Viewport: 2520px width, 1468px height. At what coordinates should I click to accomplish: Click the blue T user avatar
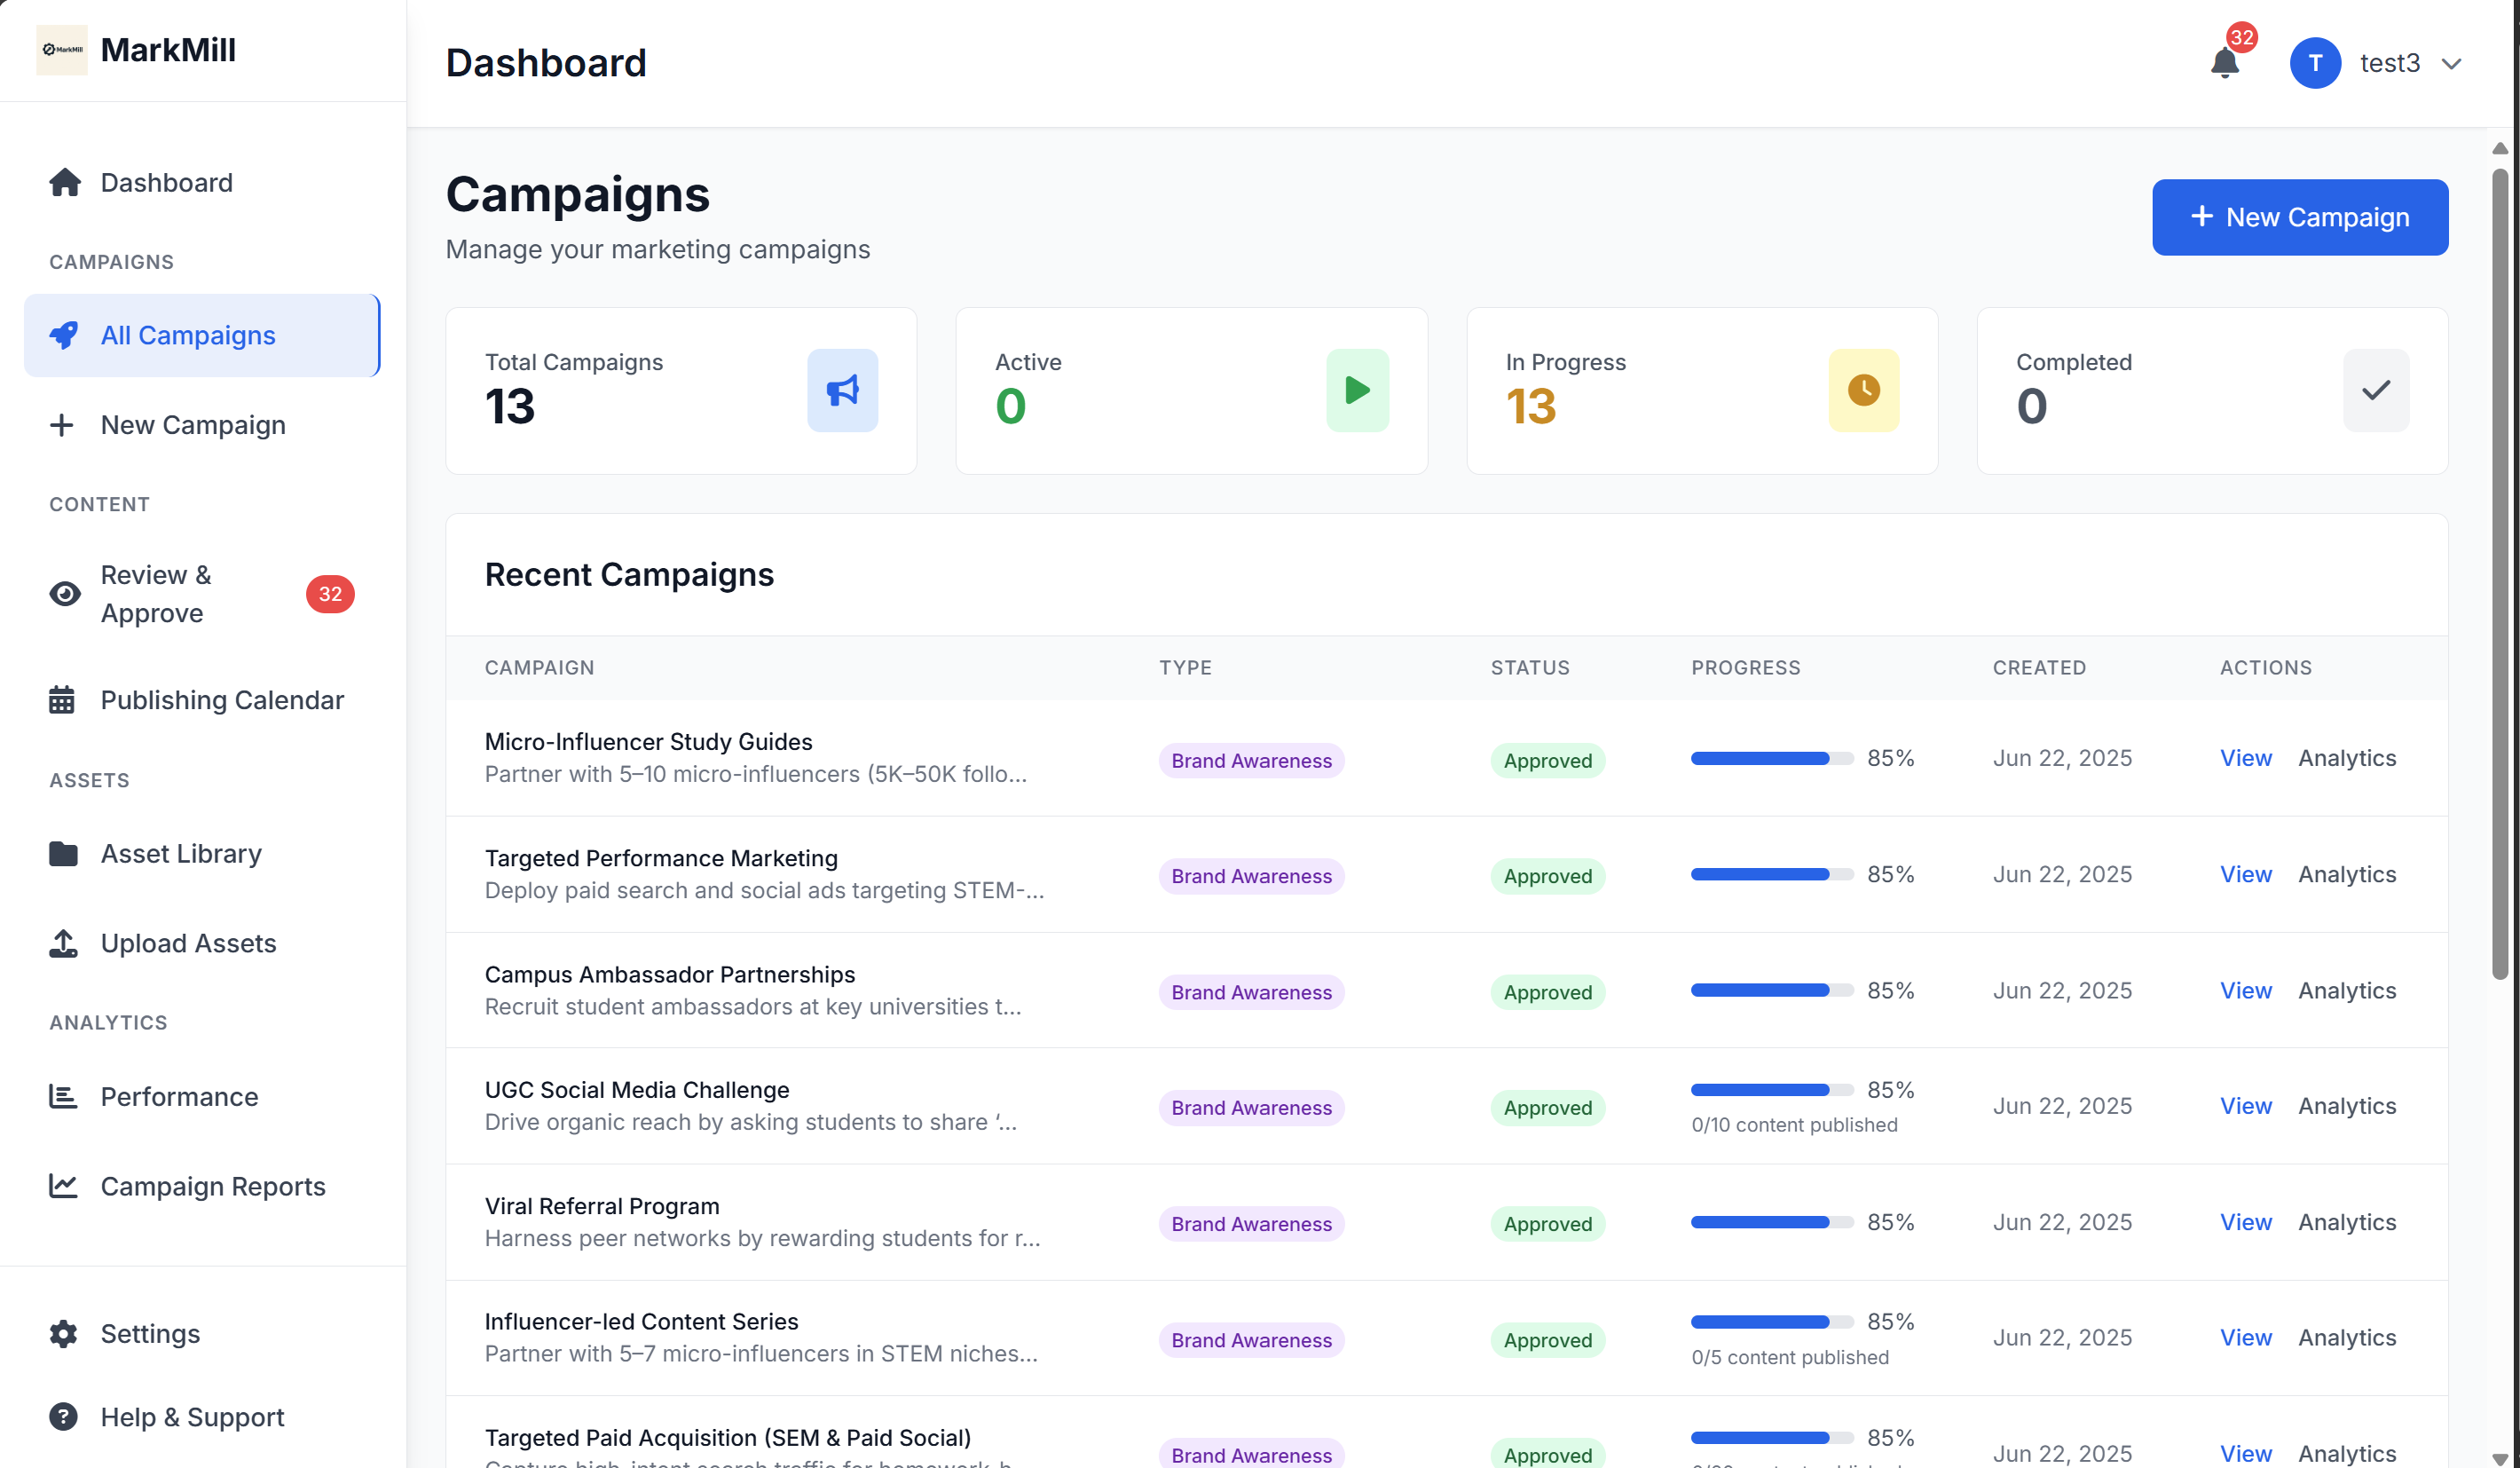[x=2314, y=63]
